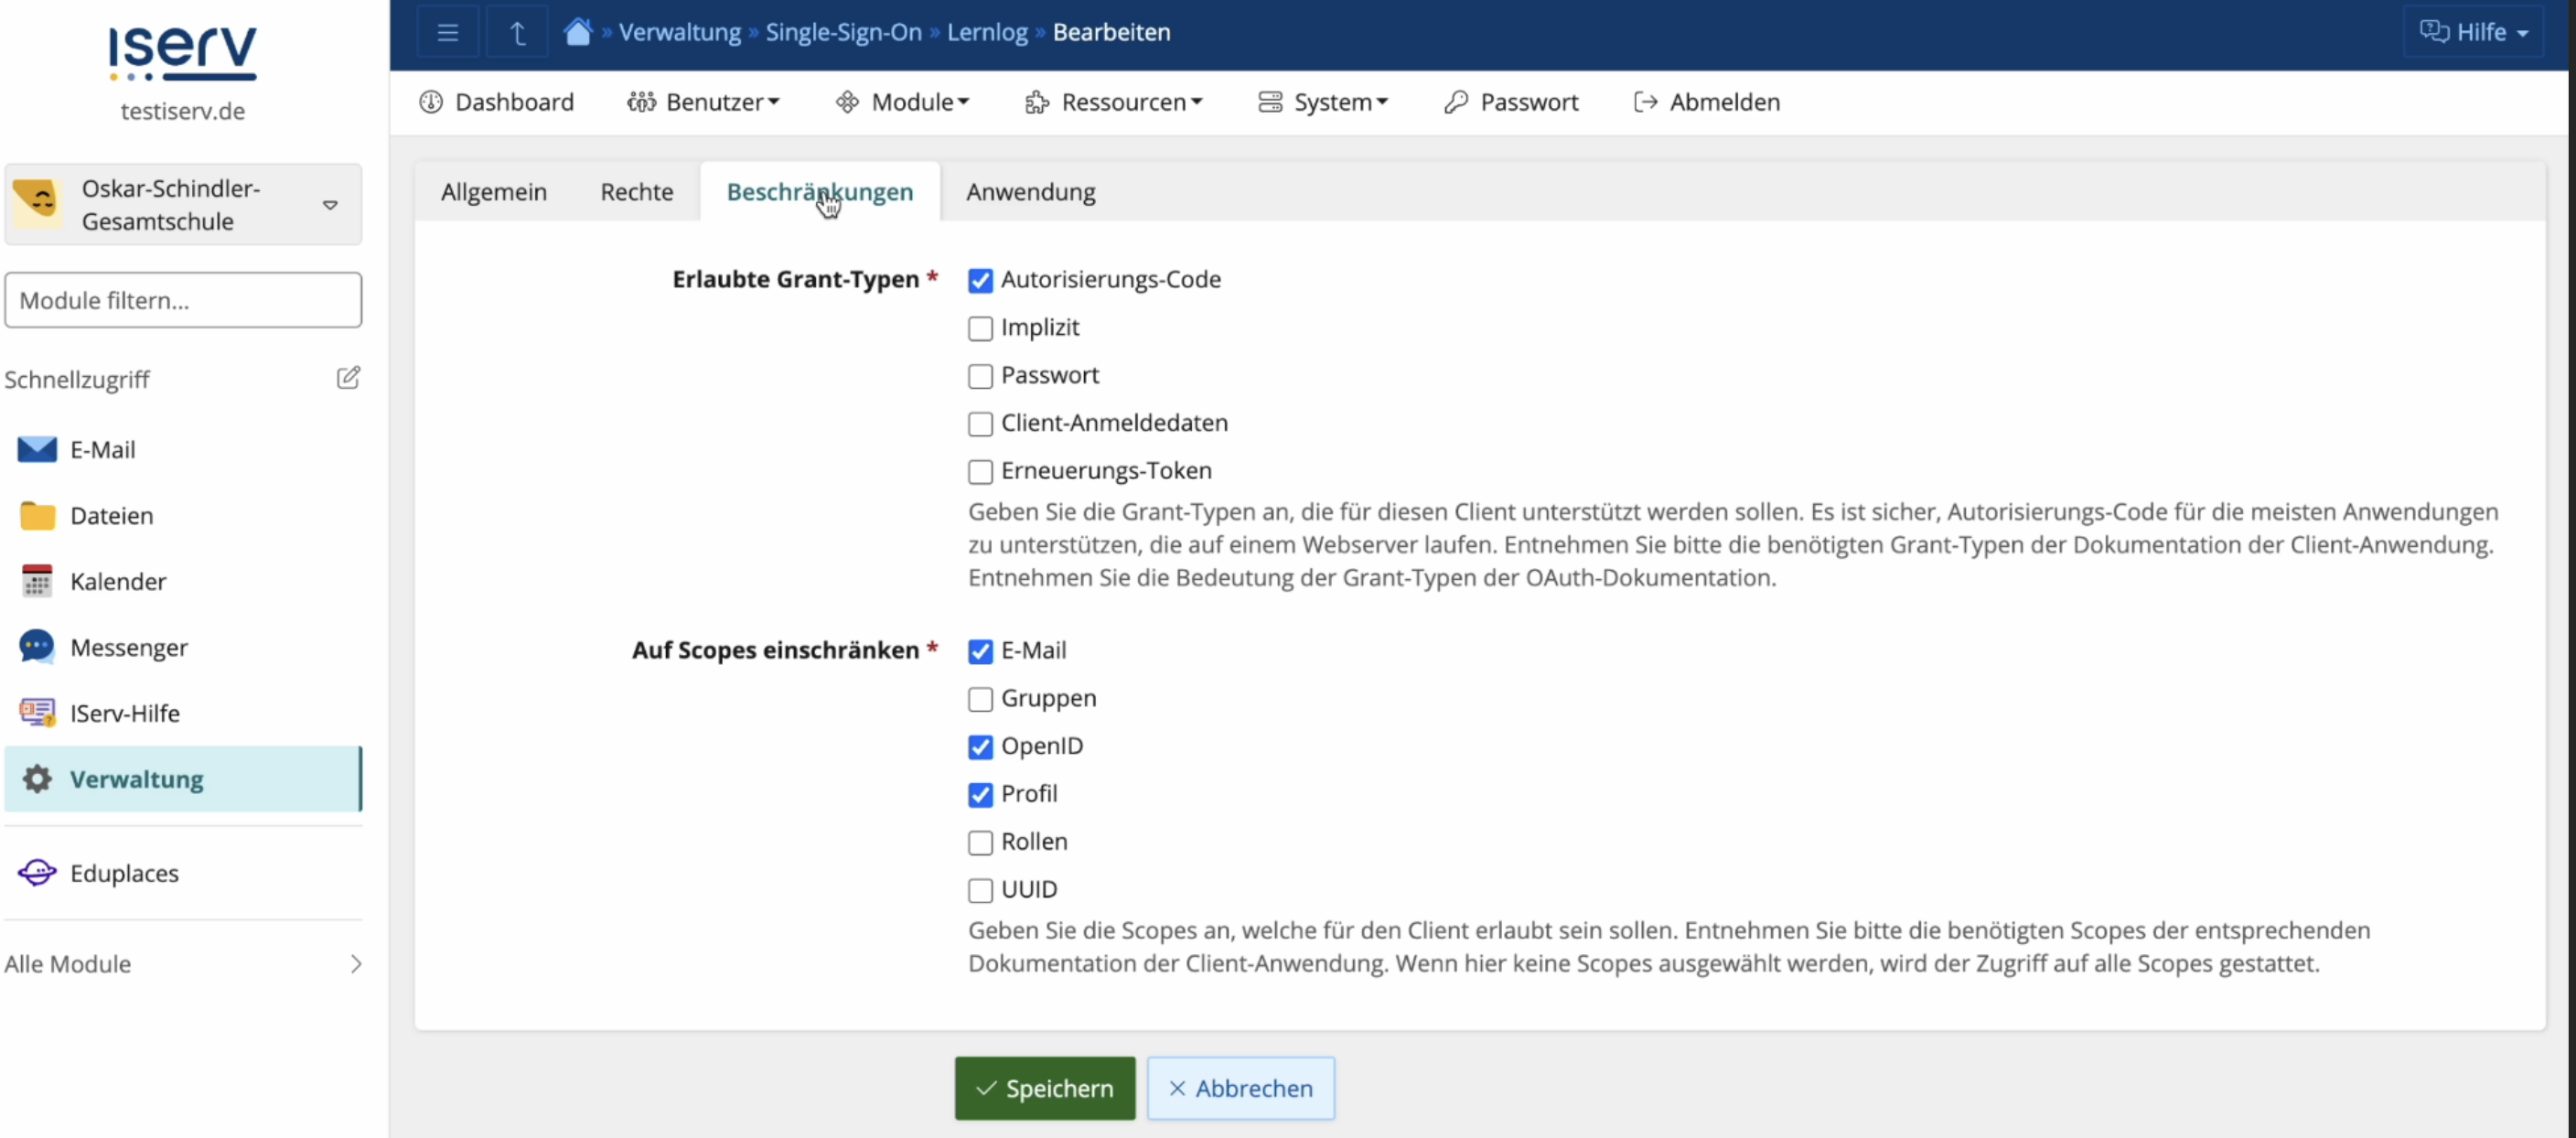Enable the Implizit grant type checkbox
Screen dimensions: 2576x1138
[980, 328]
